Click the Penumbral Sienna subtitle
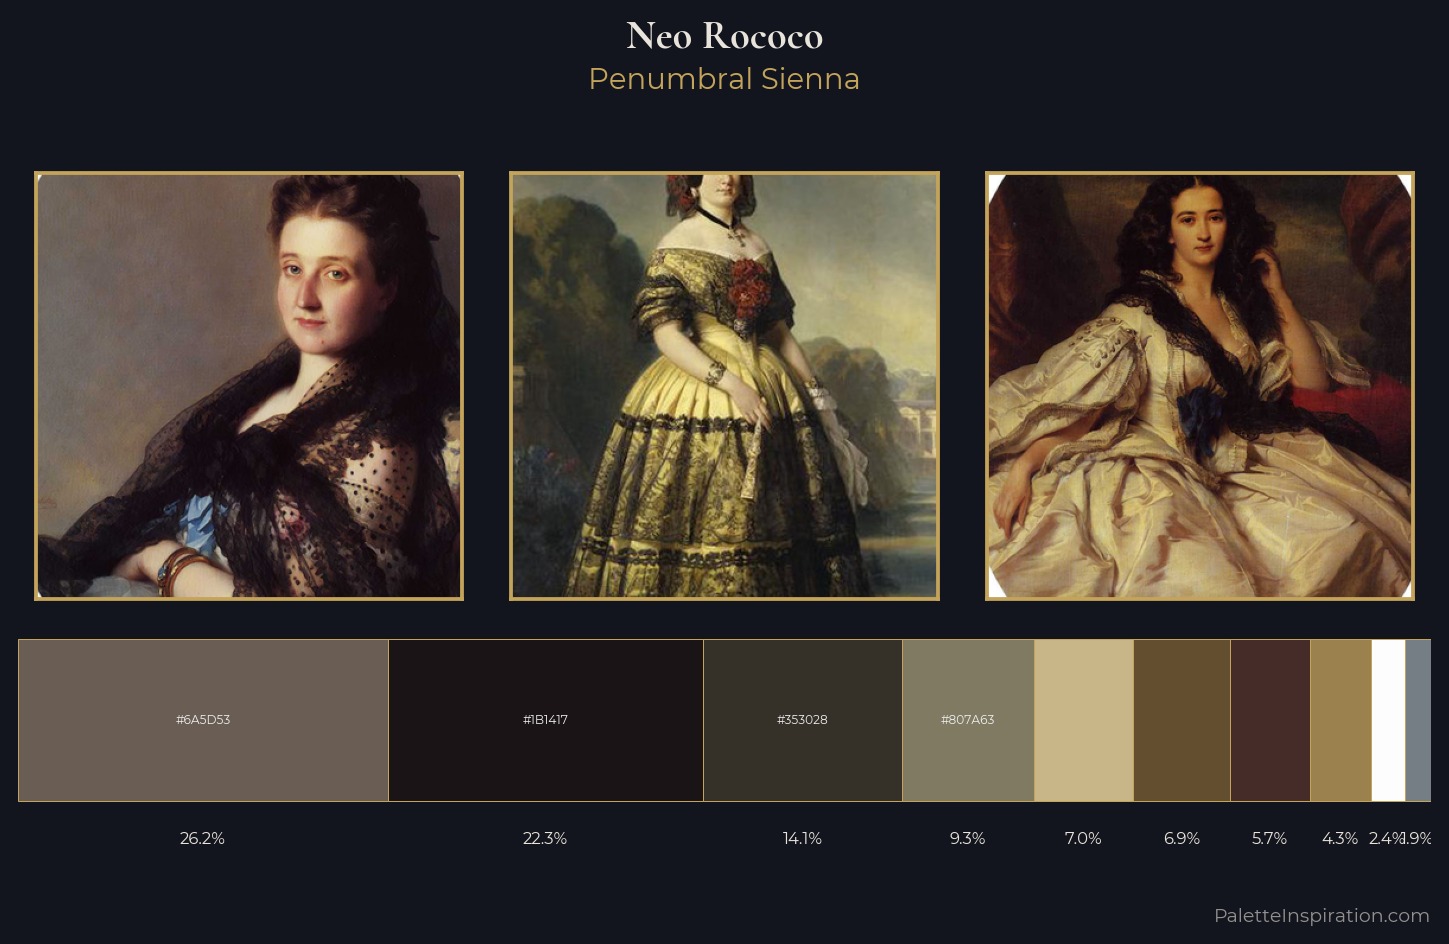The width and height of the screenshot is (1449, 944). (x=724, y=79)
